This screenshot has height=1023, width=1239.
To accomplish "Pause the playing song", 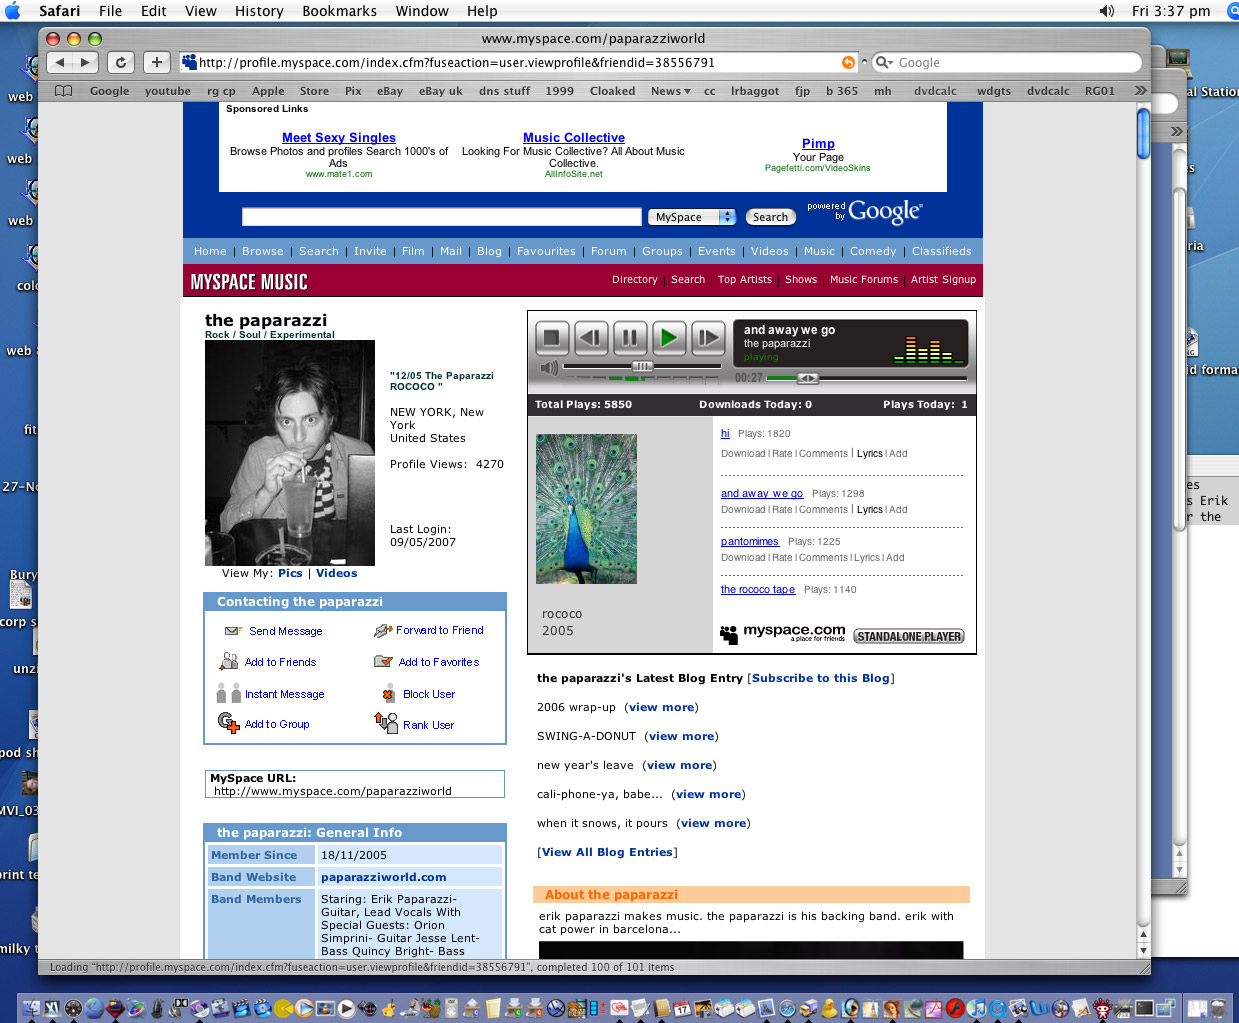I will (x=630, y=338).
